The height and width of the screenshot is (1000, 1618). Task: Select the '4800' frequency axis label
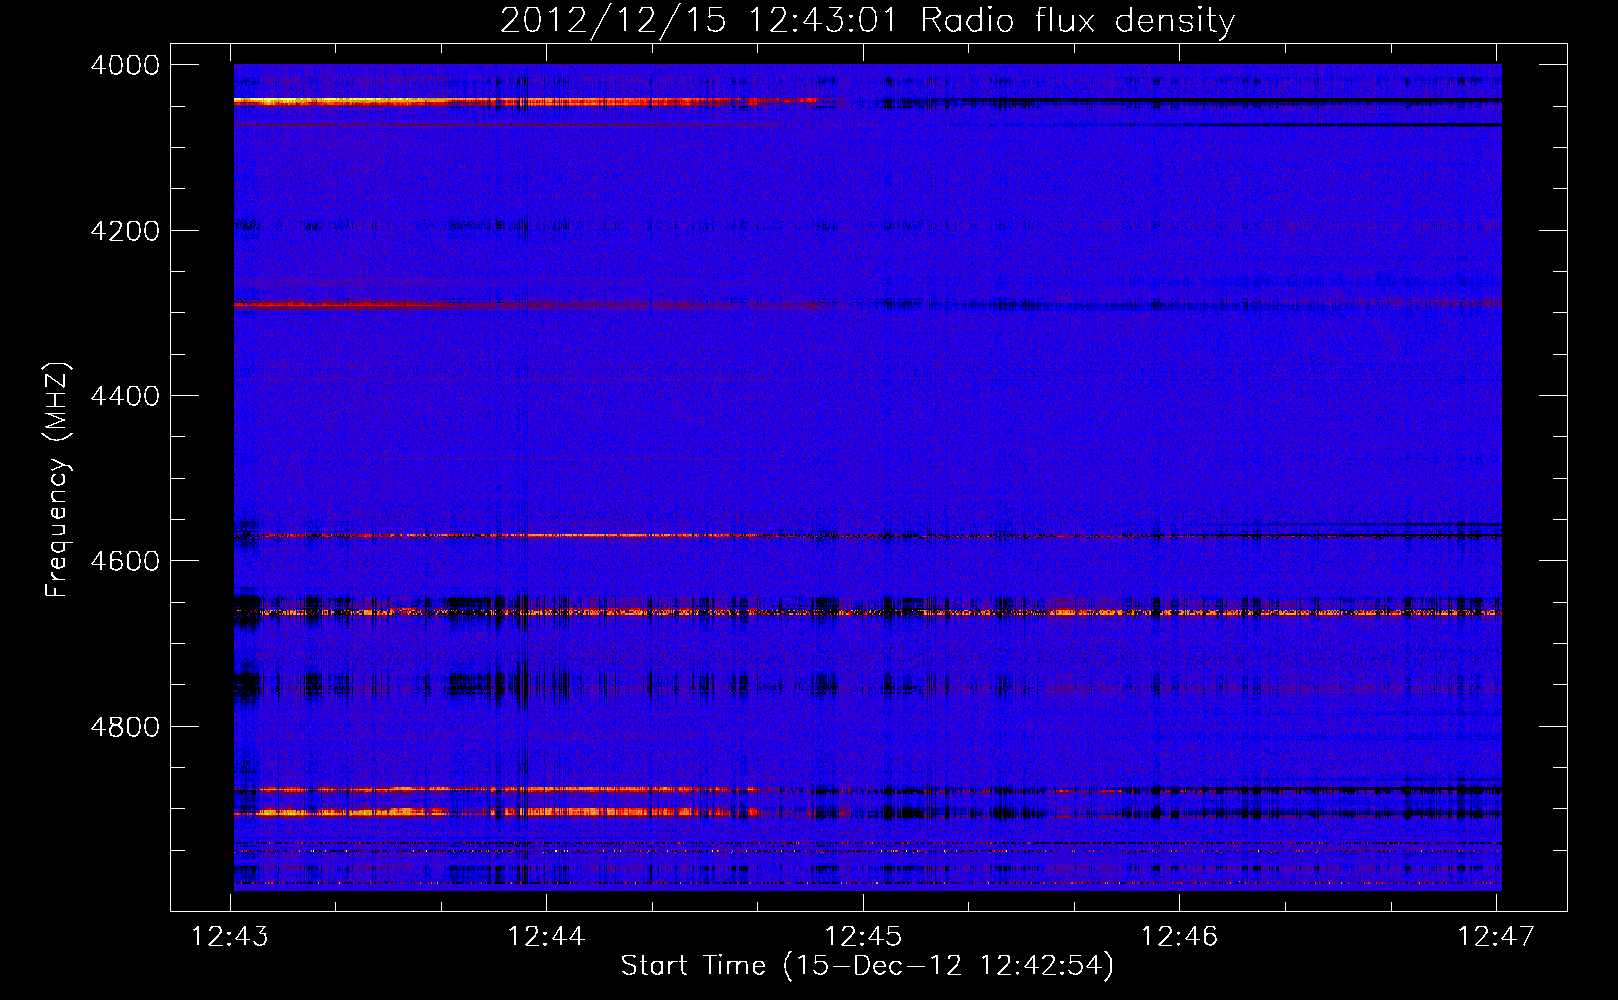coord(125,727)
